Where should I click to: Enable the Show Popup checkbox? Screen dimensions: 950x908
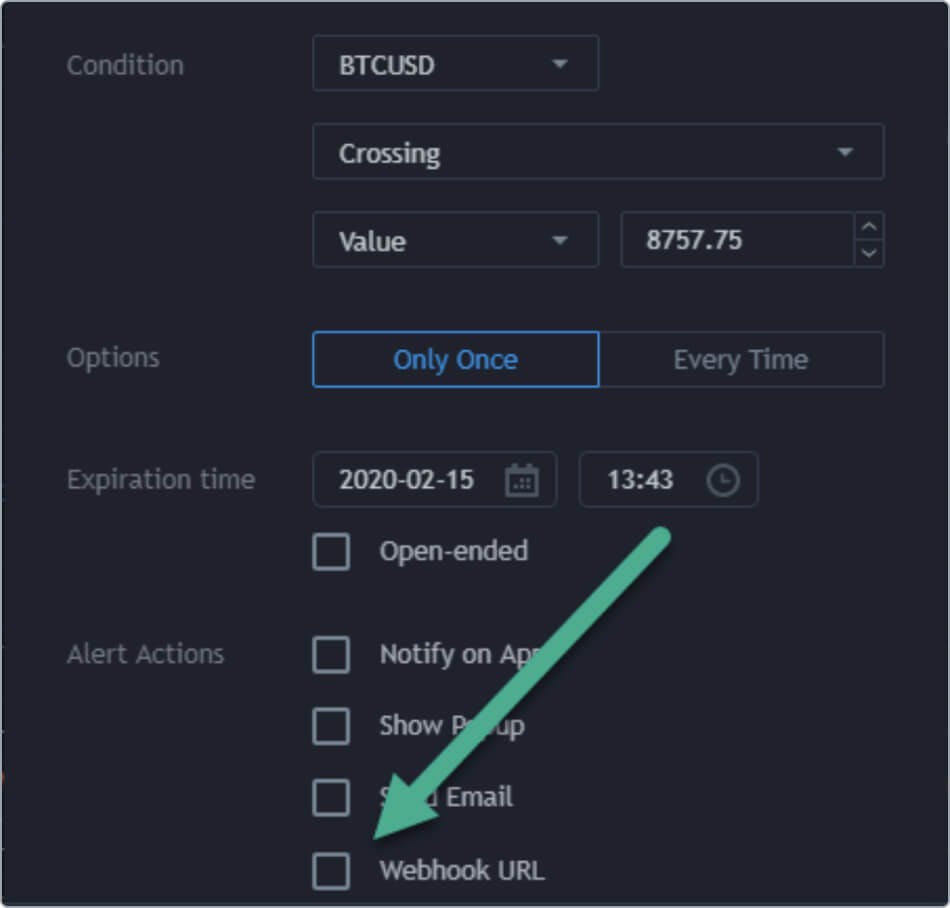point(331,726)
